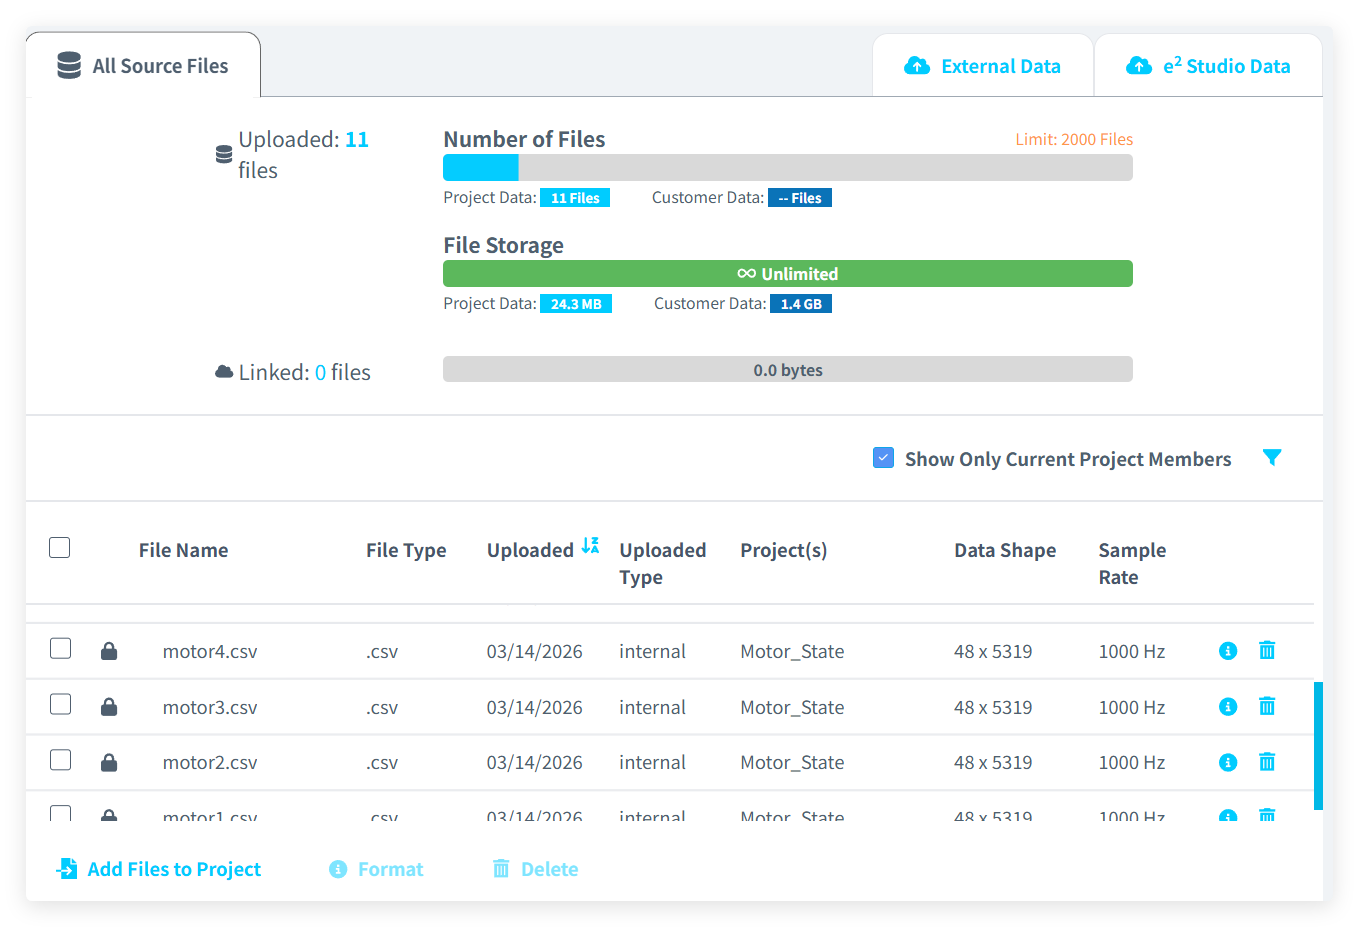Viewport: 1359px width, 927px height.
Task: Delete motor3.csv using its trash icon
Action: click(1267, 706)
